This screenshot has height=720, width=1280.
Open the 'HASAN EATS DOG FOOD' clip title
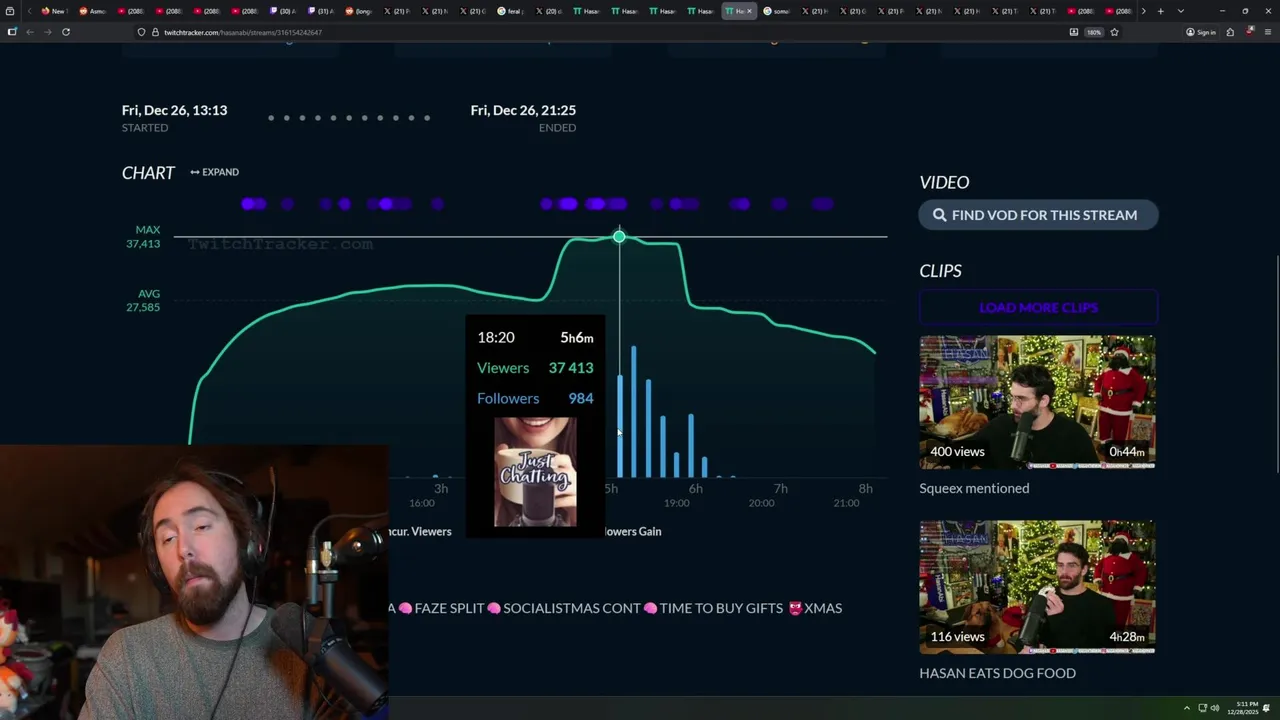click(997, 673)
